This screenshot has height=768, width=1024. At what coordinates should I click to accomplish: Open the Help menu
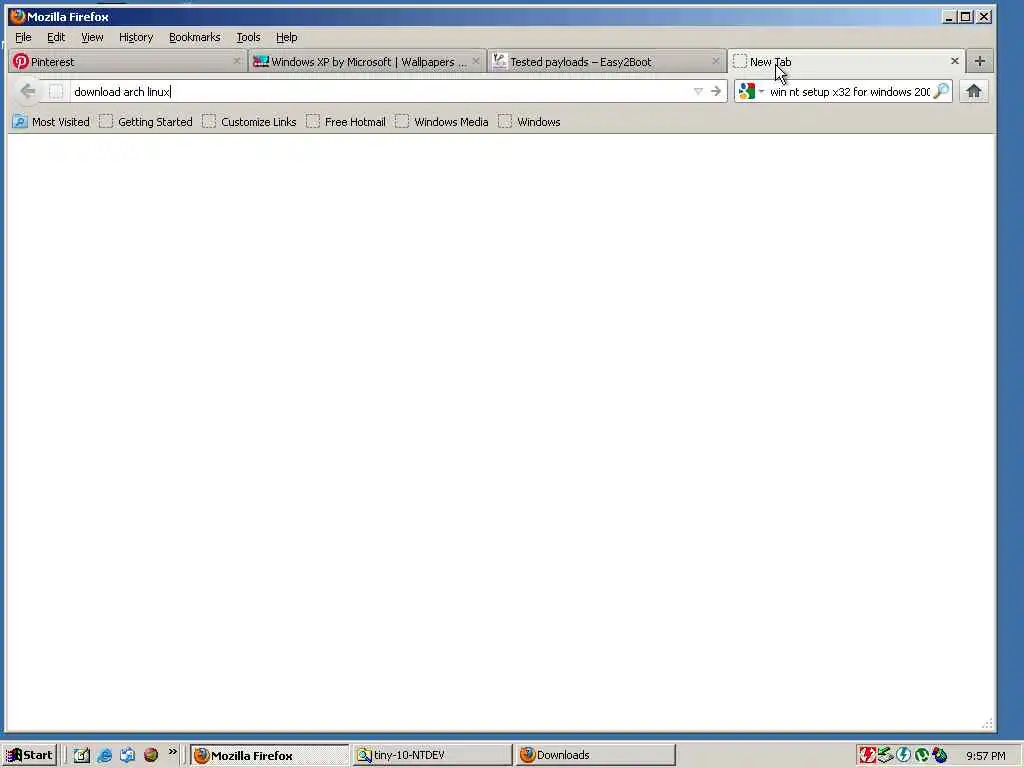pos(286,37)
